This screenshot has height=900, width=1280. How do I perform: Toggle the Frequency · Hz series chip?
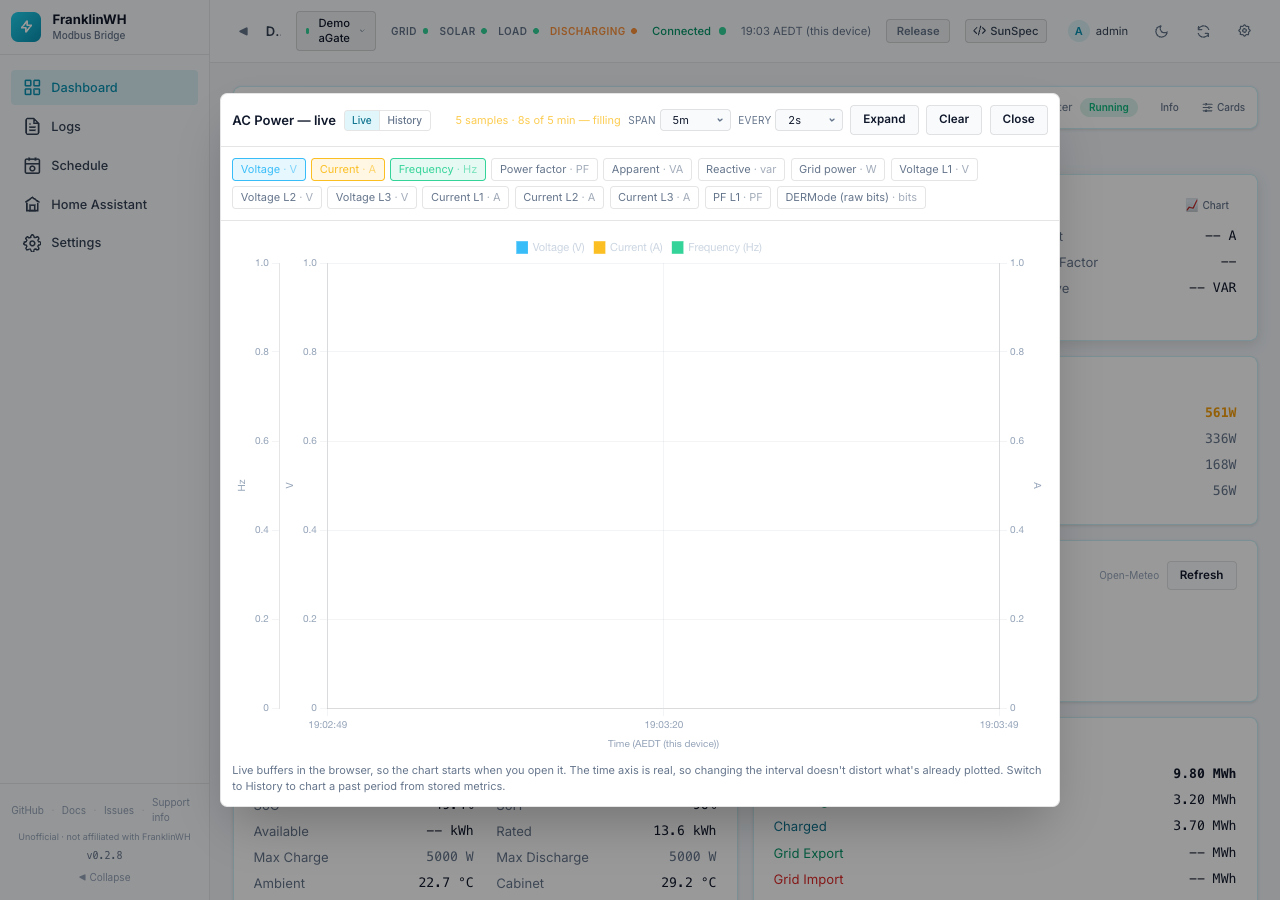(x=438, y=169)
